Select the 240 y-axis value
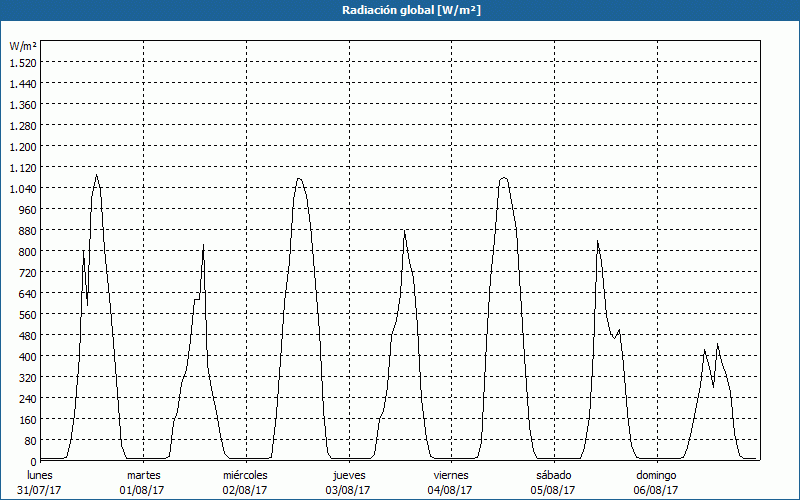Viewport: 800px width, 500px height. pos(28,398)
